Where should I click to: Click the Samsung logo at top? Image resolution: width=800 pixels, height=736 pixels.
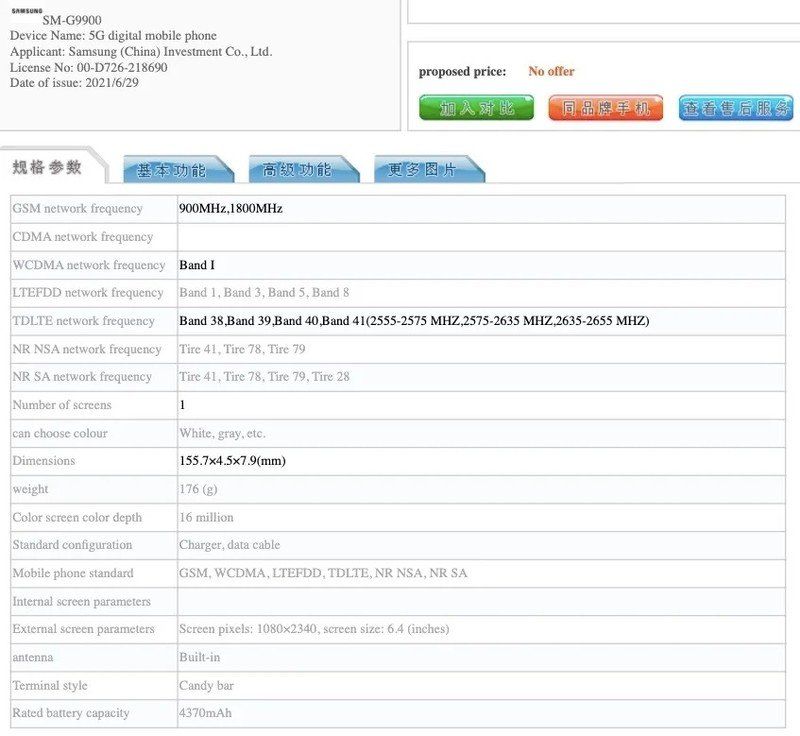27,11
